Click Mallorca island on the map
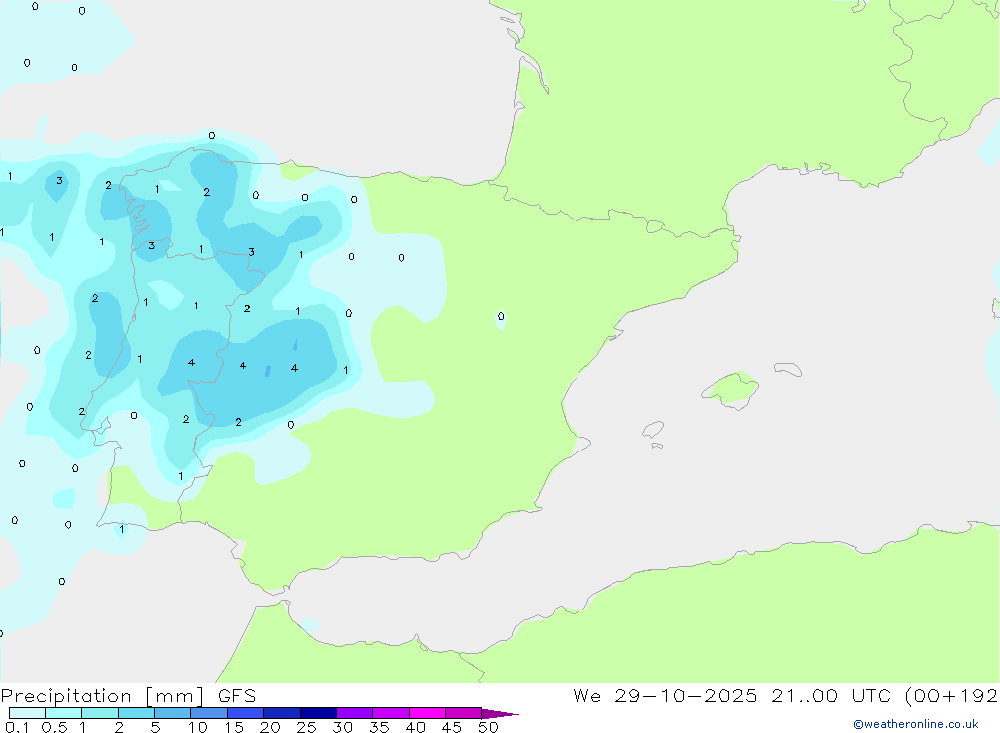Image resolution: width=1000 pixels, height=733 pixels. tap(731, 389)
